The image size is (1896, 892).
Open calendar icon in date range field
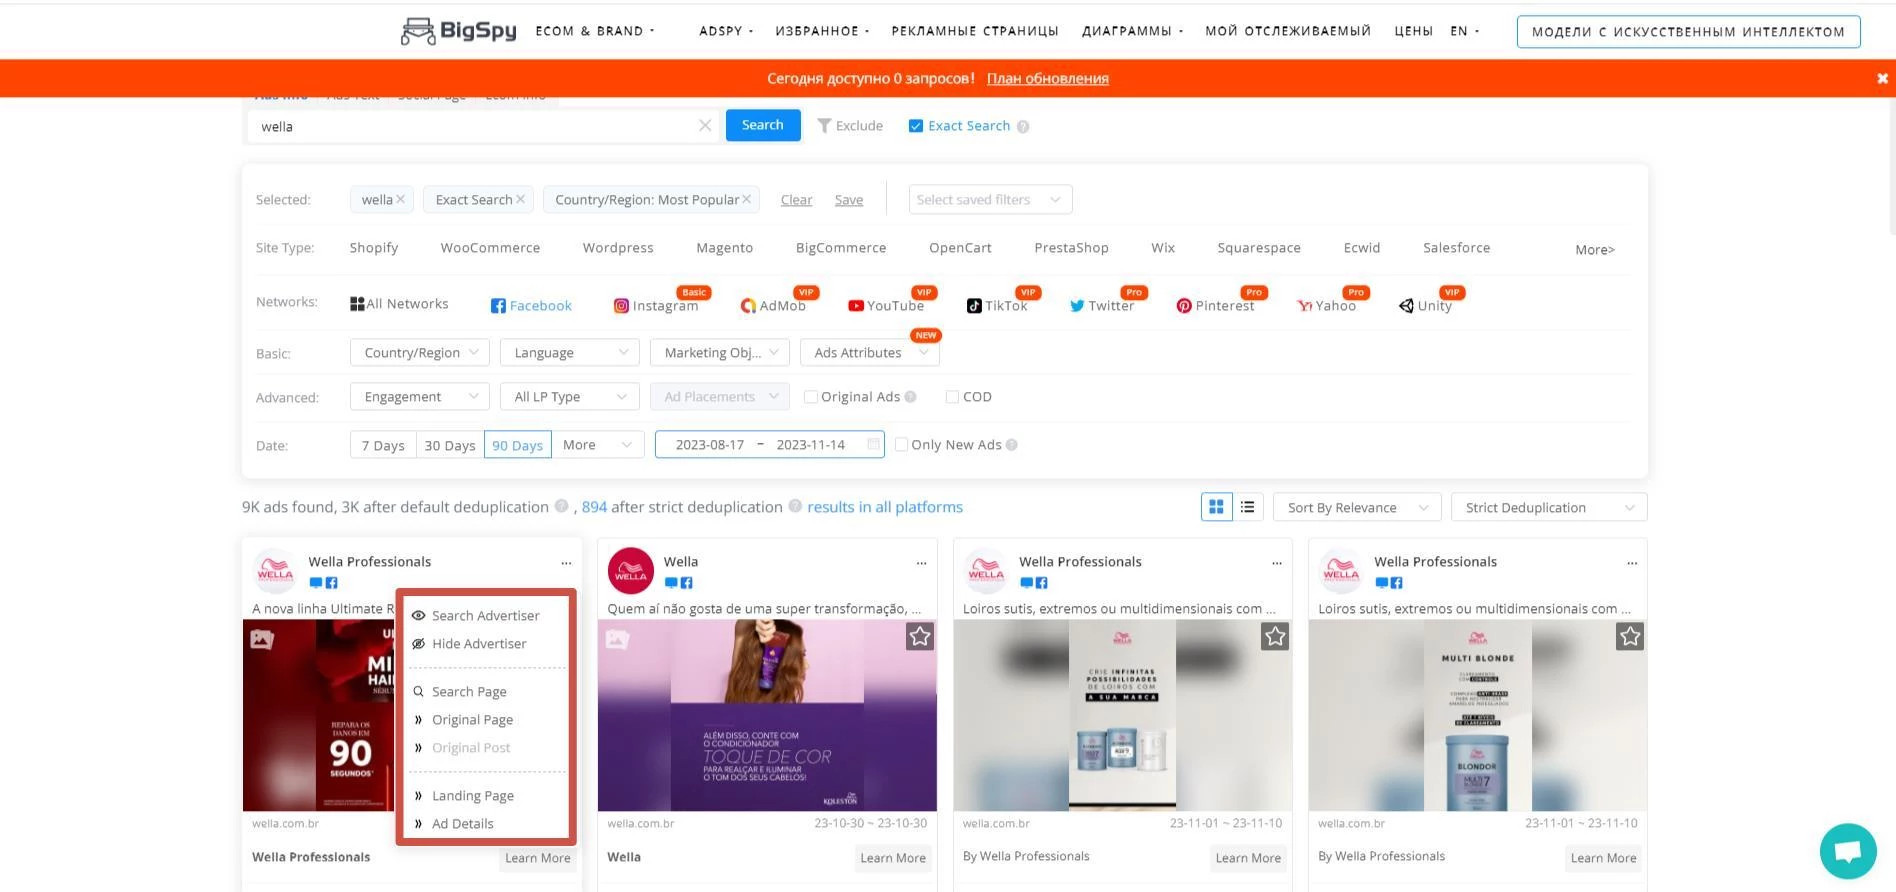[x=874, y=444]
